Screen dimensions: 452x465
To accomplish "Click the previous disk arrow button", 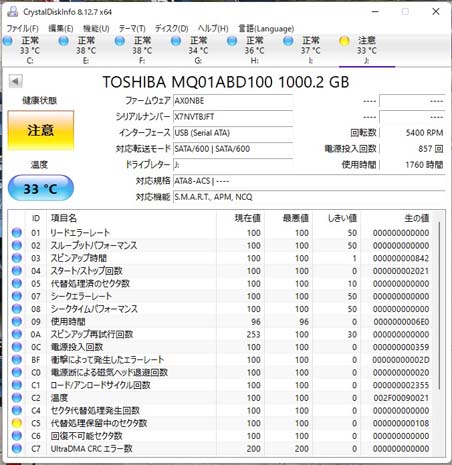I will pos(15,81).
